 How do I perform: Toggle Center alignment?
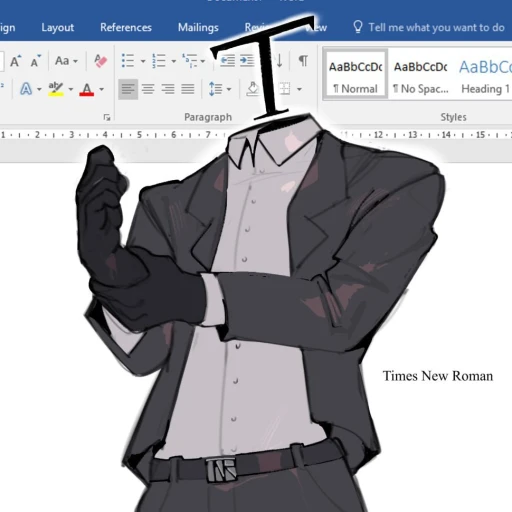tap(148, 89)
